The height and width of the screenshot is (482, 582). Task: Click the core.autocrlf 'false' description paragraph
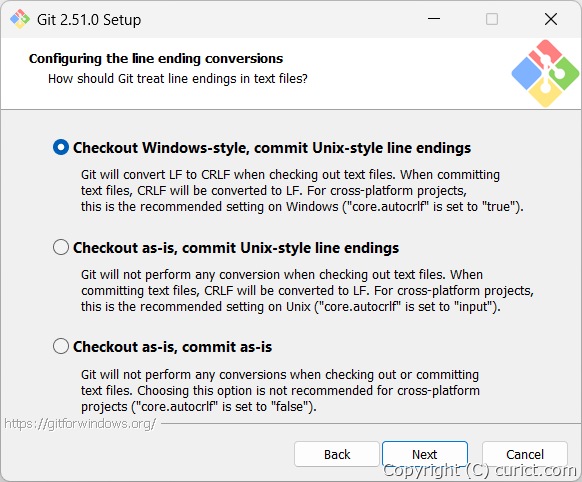(x=280, y=390)
